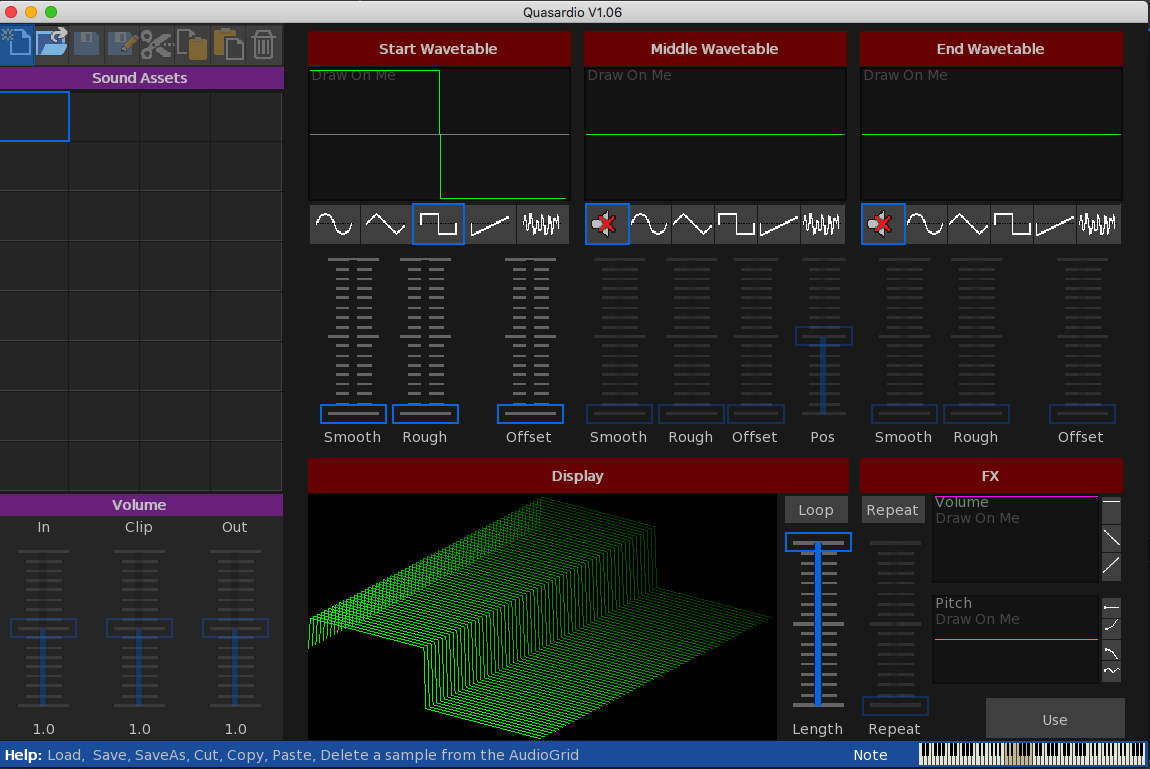
Task: Toggle the Loop button
Action: pyautogui.click(x=816, y=510)
